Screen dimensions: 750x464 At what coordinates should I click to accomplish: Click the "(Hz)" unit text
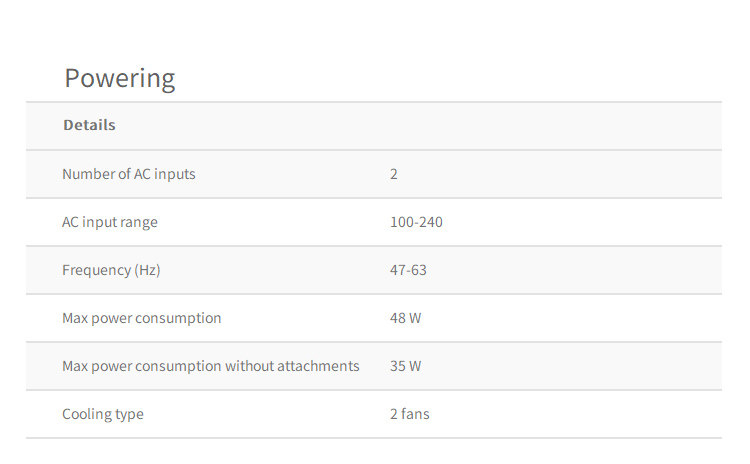[147, 270]
